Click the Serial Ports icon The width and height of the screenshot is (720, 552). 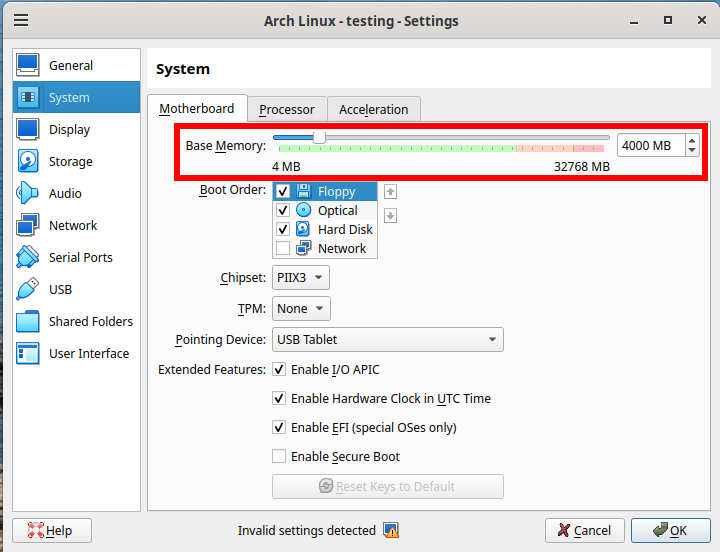pyautogui.click(x=28, y=257)
